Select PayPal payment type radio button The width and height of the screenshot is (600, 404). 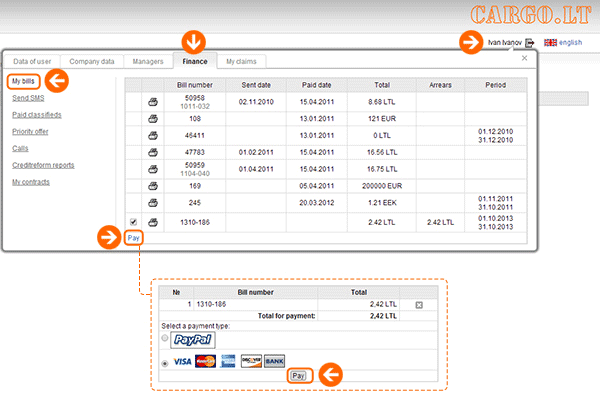point(165,339)
